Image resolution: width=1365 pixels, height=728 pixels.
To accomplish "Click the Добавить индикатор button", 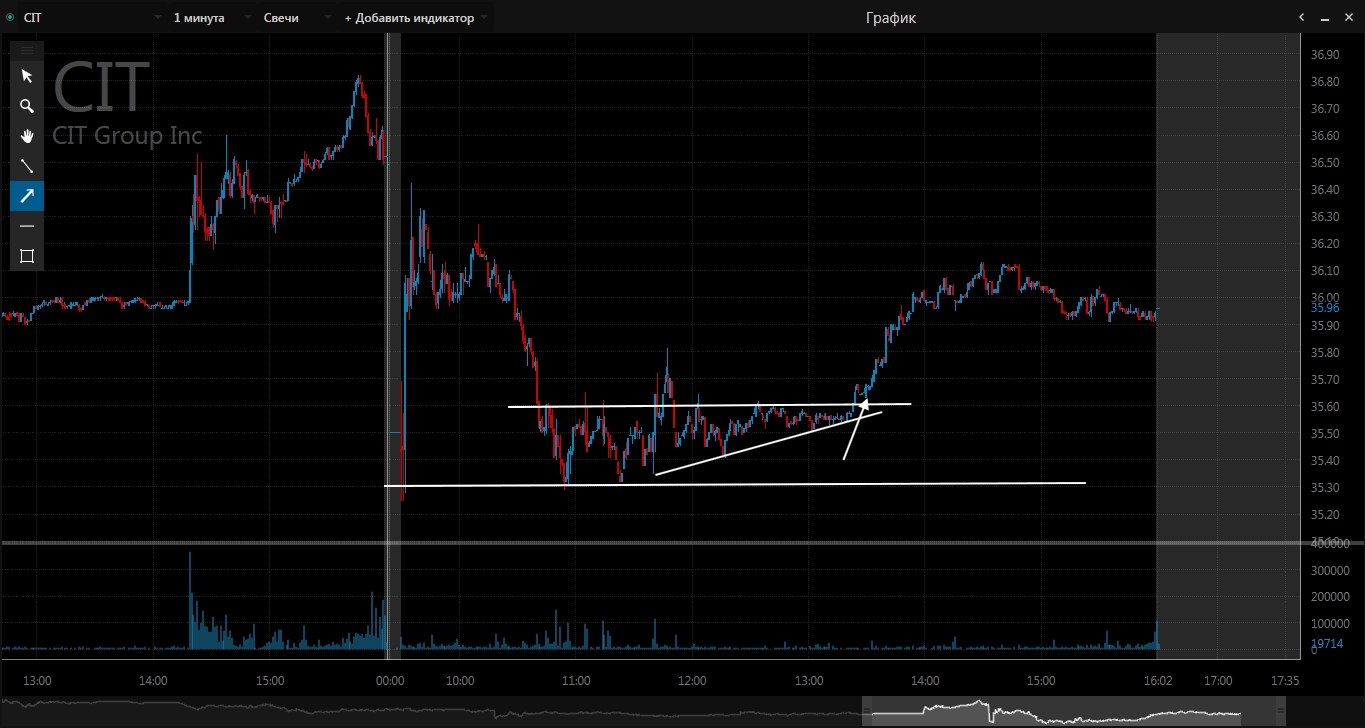I will click(408, 18).
